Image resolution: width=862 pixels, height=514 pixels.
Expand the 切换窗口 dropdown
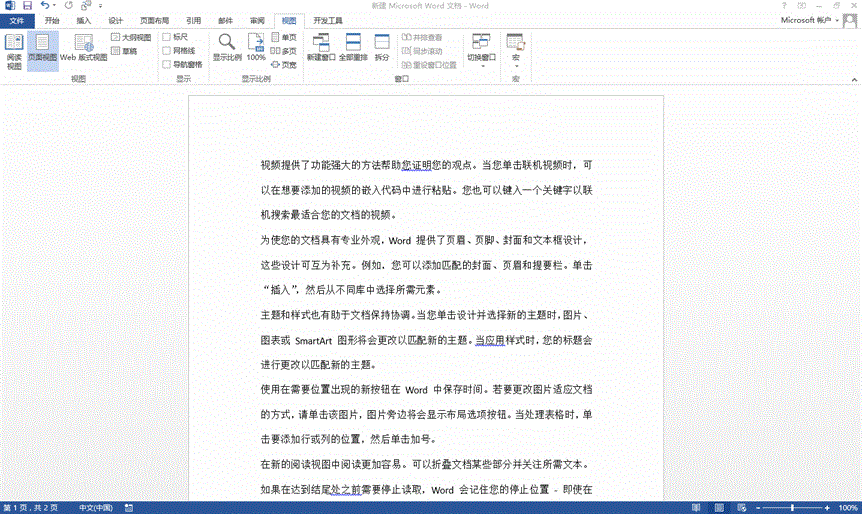[481, 50]
